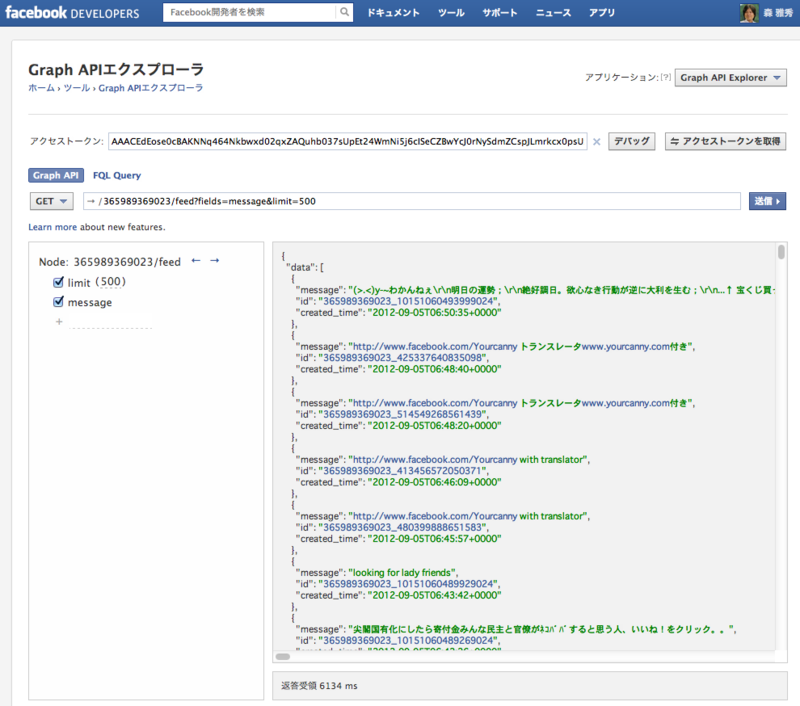800x706 pixels.
Task: Click the Yourcanny URL in the 06:46:09 message
Action: pyautogui.click(x=435, y=460)
